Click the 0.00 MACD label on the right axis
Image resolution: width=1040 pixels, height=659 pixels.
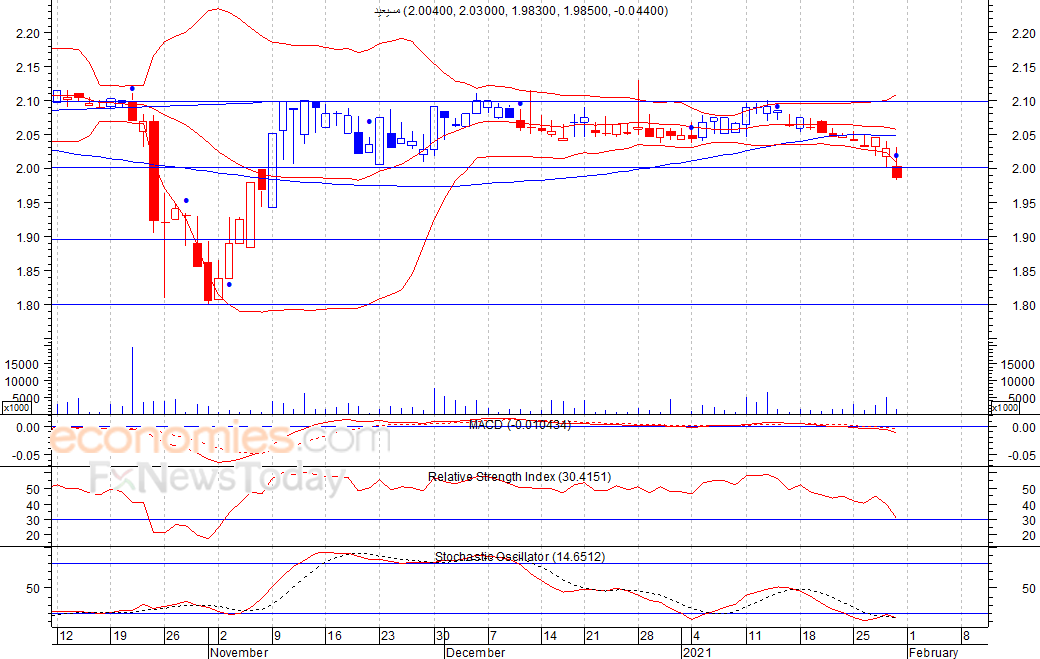pos(1023,428)
